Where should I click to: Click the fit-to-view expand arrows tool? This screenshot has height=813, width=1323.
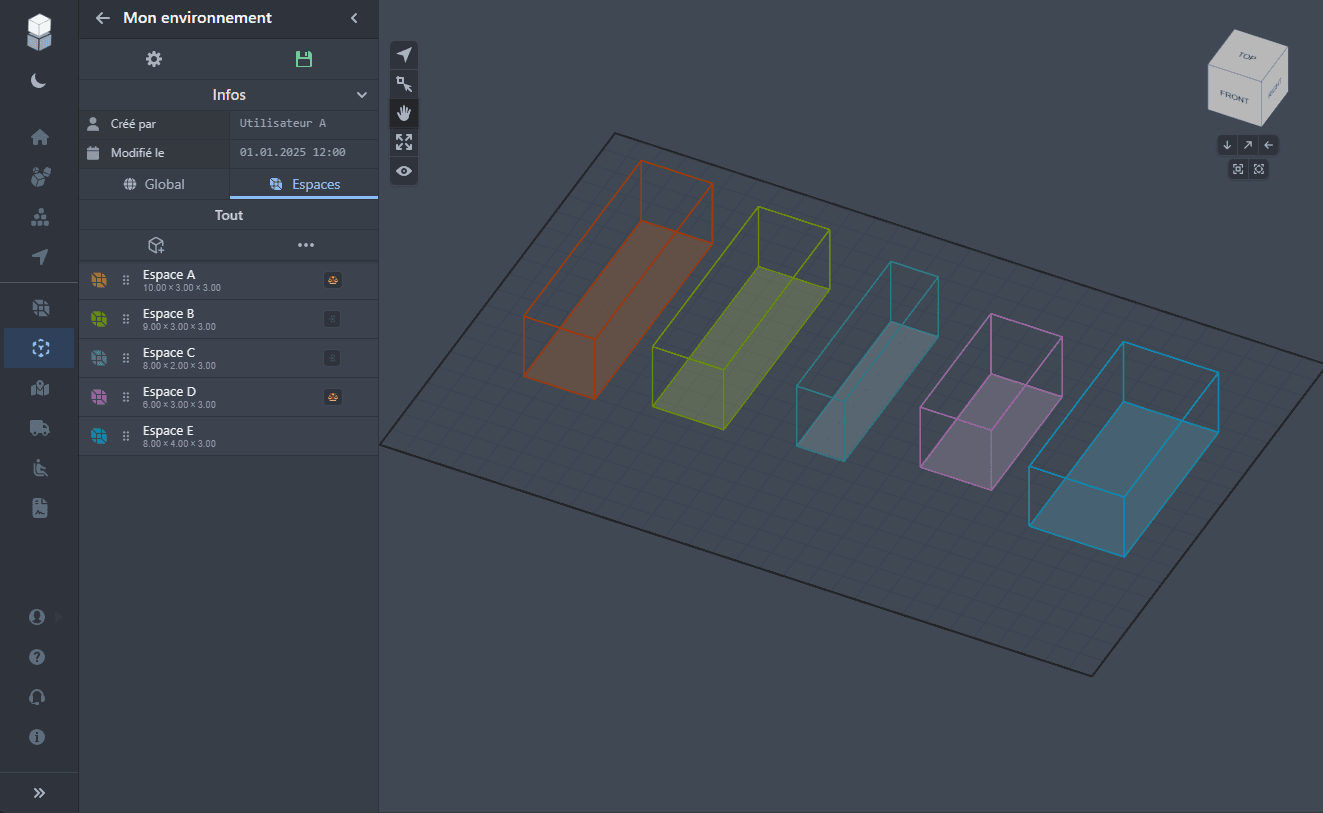click(x=404, y=142)
